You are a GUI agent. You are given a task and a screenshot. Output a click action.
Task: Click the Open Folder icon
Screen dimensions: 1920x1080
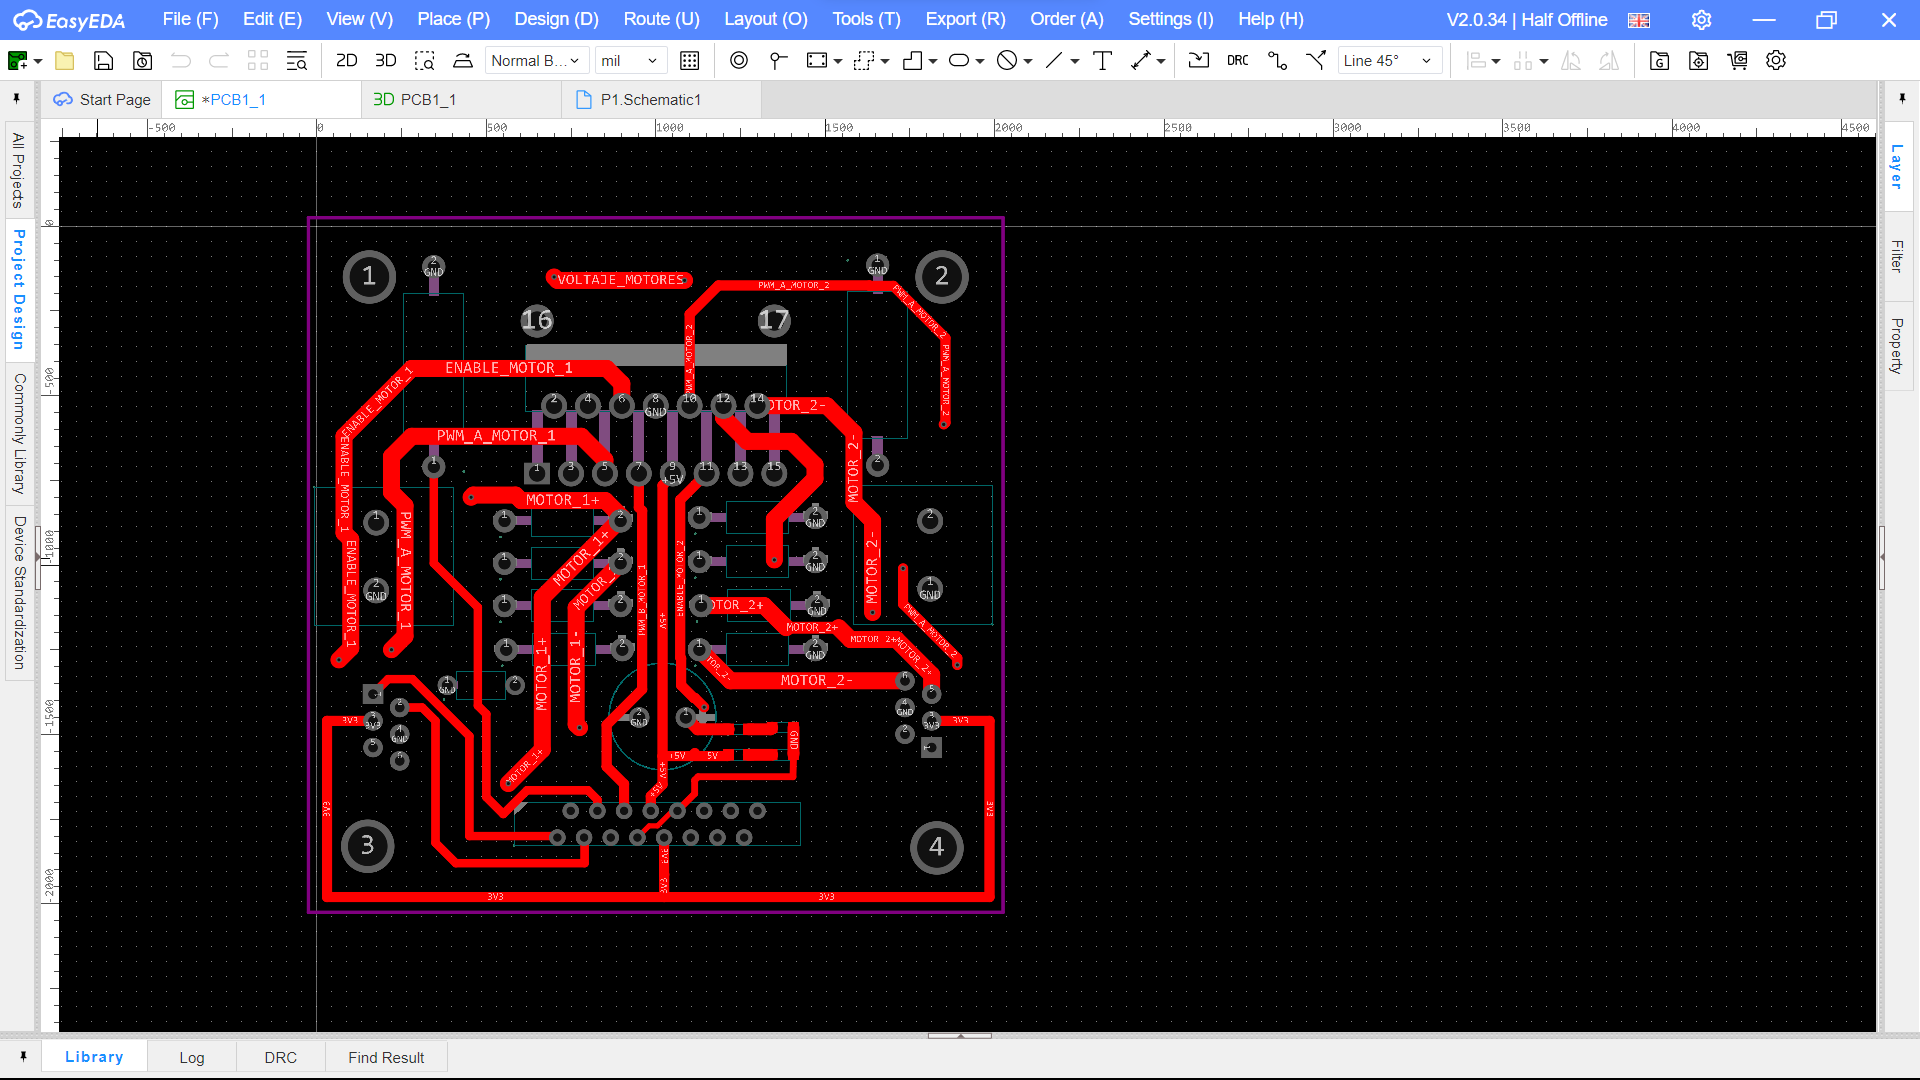click(x=65, y=61)
